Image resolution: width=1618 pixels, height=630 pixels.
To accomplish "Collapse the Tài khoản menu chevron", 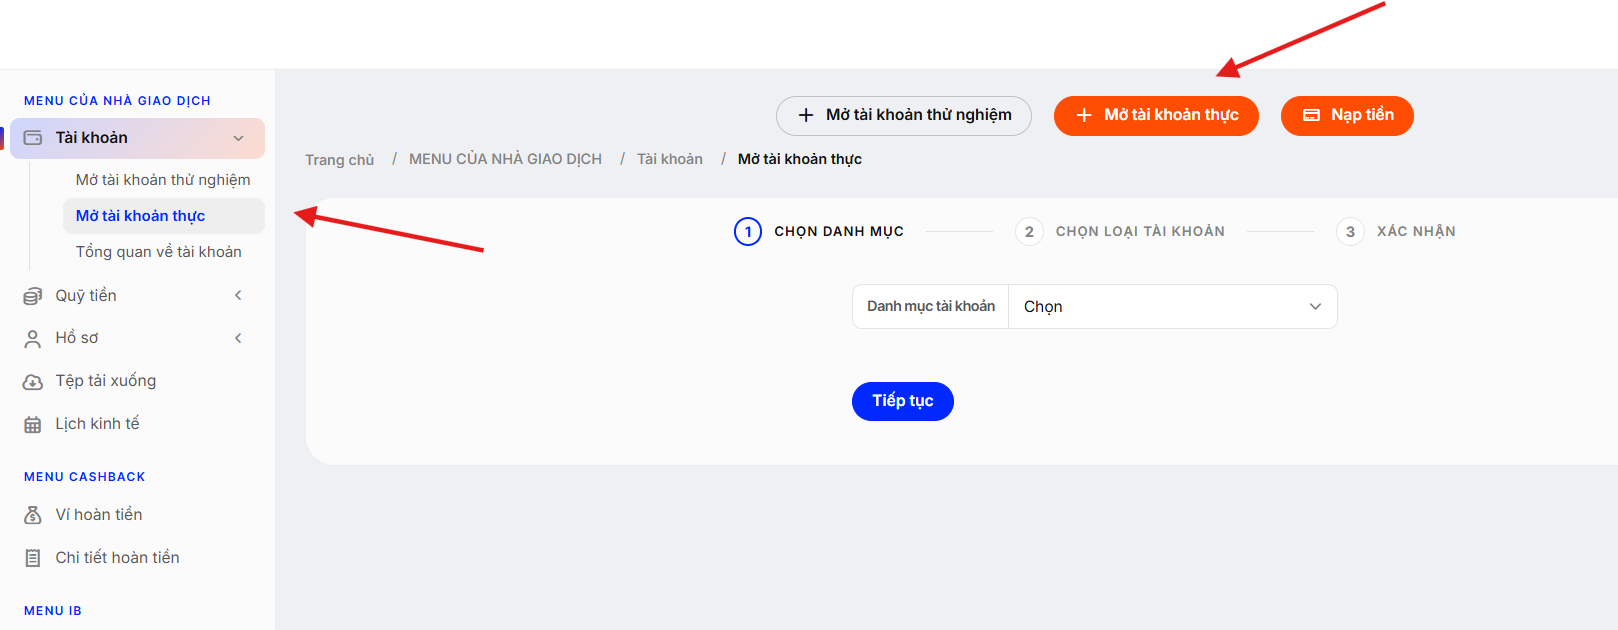I will pyautogui.click(x=238, y=138).
